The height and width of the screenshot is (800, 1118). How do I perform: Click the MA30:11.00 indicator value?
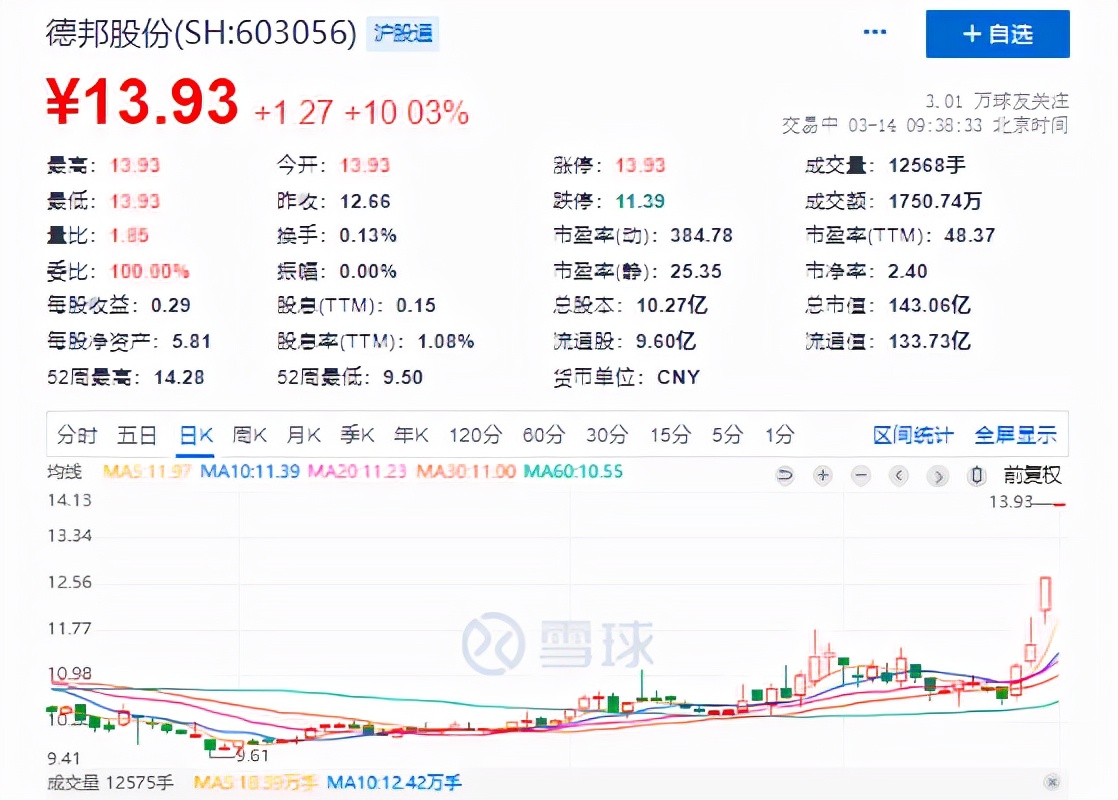(x=466, y=471)
